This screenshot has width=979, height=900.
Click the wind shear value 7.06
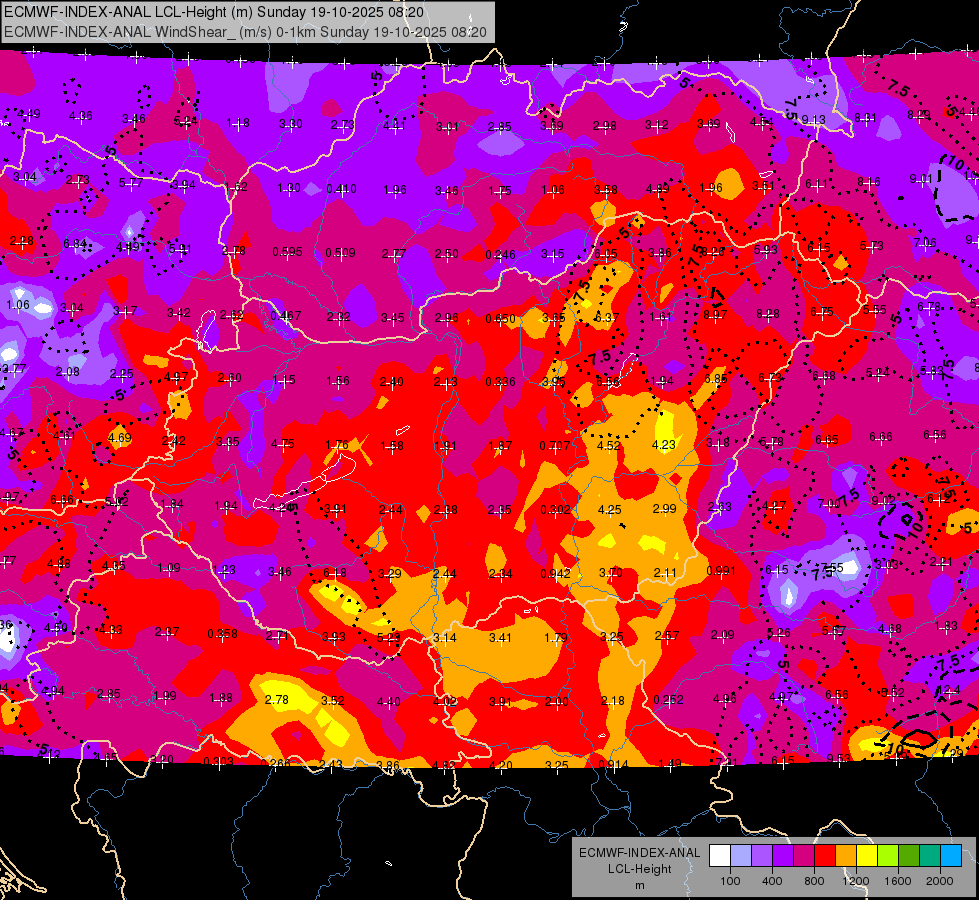pyautogui.click(x=925, y=242)
